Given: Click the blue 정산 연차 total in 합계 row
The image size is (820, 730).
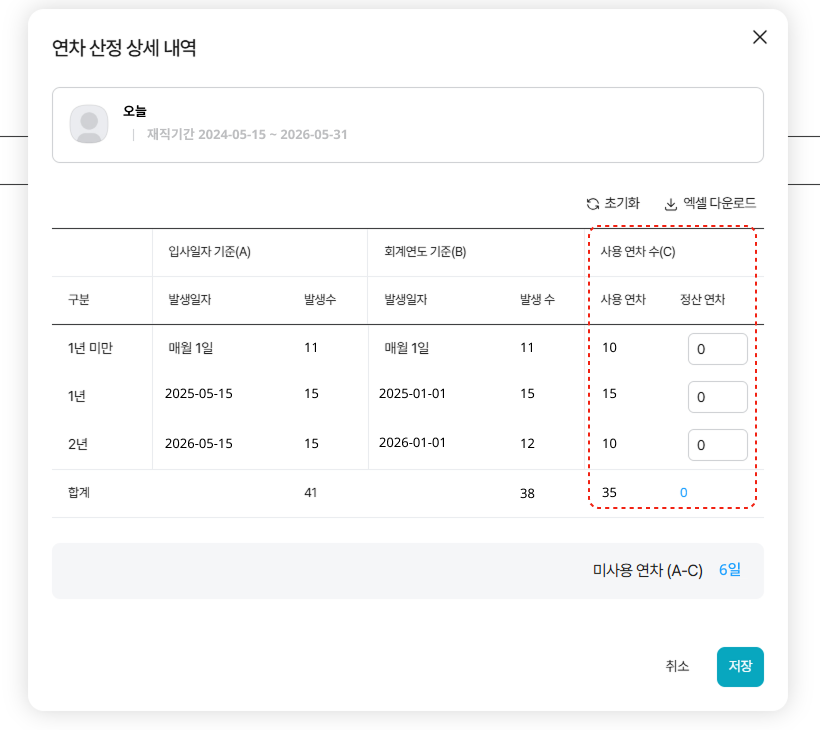Looking at the screenshot, I should pyautogui.click(x=684, y=492).
